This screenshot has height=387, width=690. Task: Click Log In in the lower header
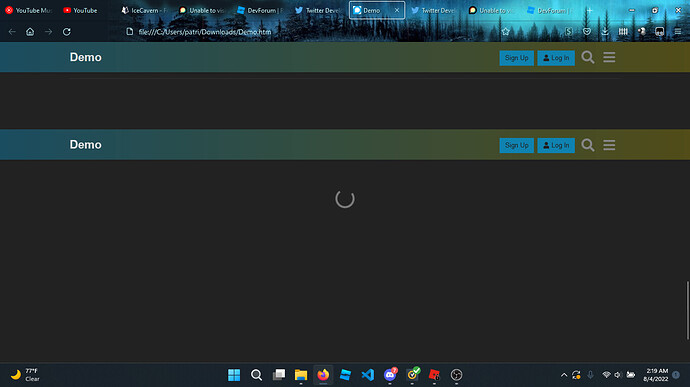point(556,145)
